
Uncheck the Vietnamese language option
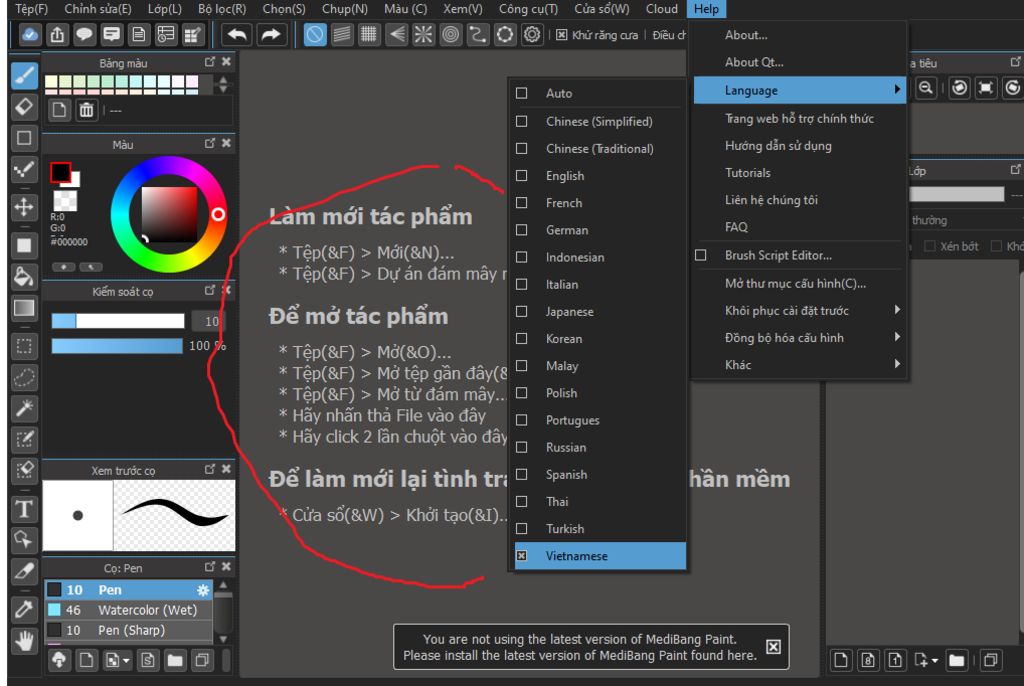pos(521,556)
